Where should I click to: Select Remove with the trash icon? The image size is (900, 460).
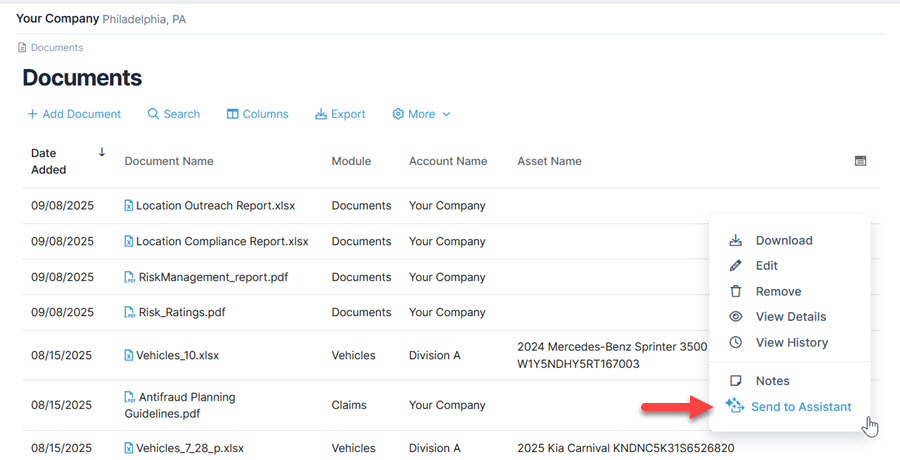click(x=777, y=292)
